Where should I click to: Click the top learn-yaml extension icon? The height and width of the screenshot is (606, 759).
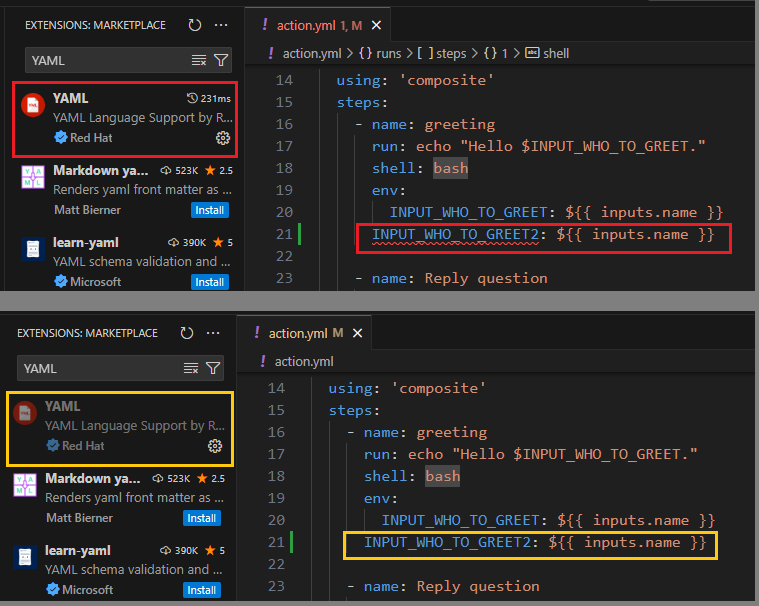pos(33,249)
